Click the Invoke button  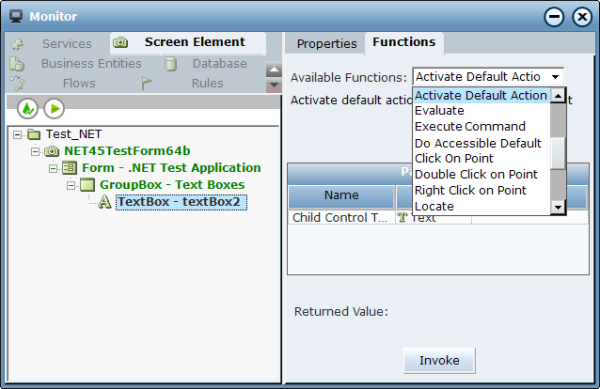click(x=439, y=360)
